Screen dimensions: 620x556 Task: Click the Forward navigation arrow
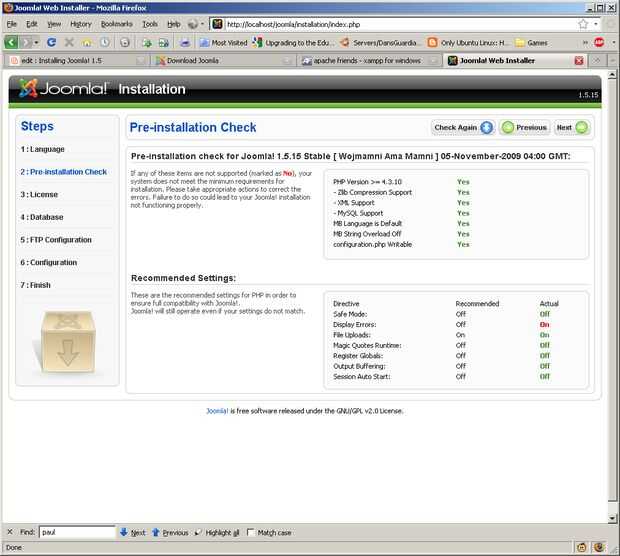tap(26, 42)
